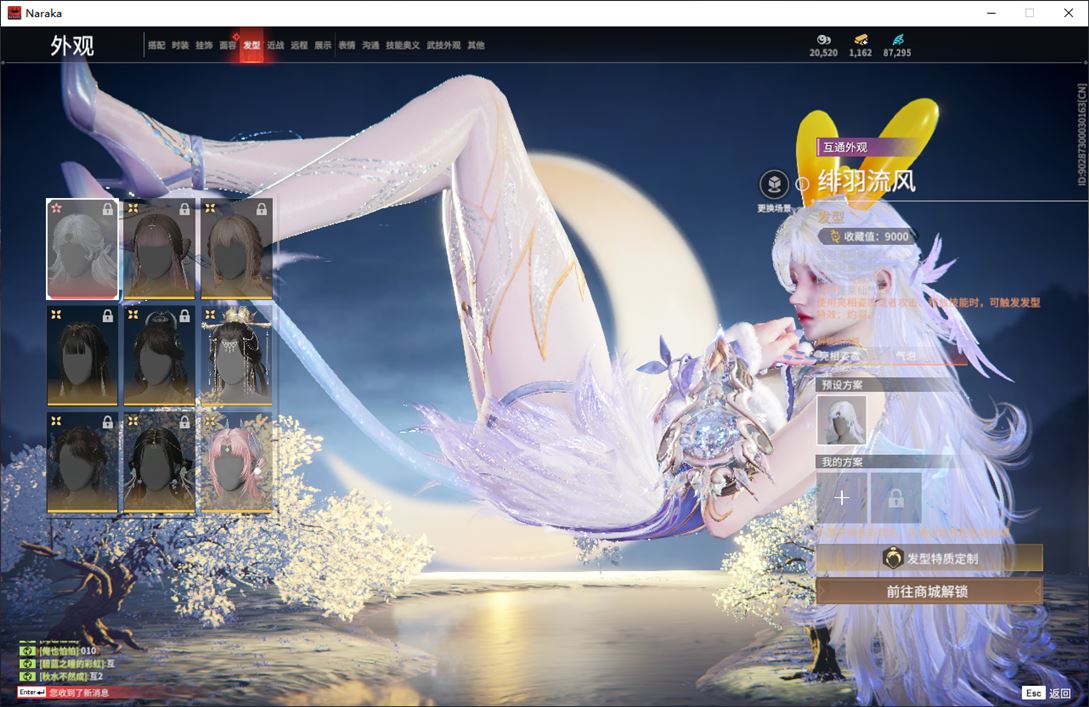Click the teal feather currency icon
The image size is (1089, 707).
point(897,40)
